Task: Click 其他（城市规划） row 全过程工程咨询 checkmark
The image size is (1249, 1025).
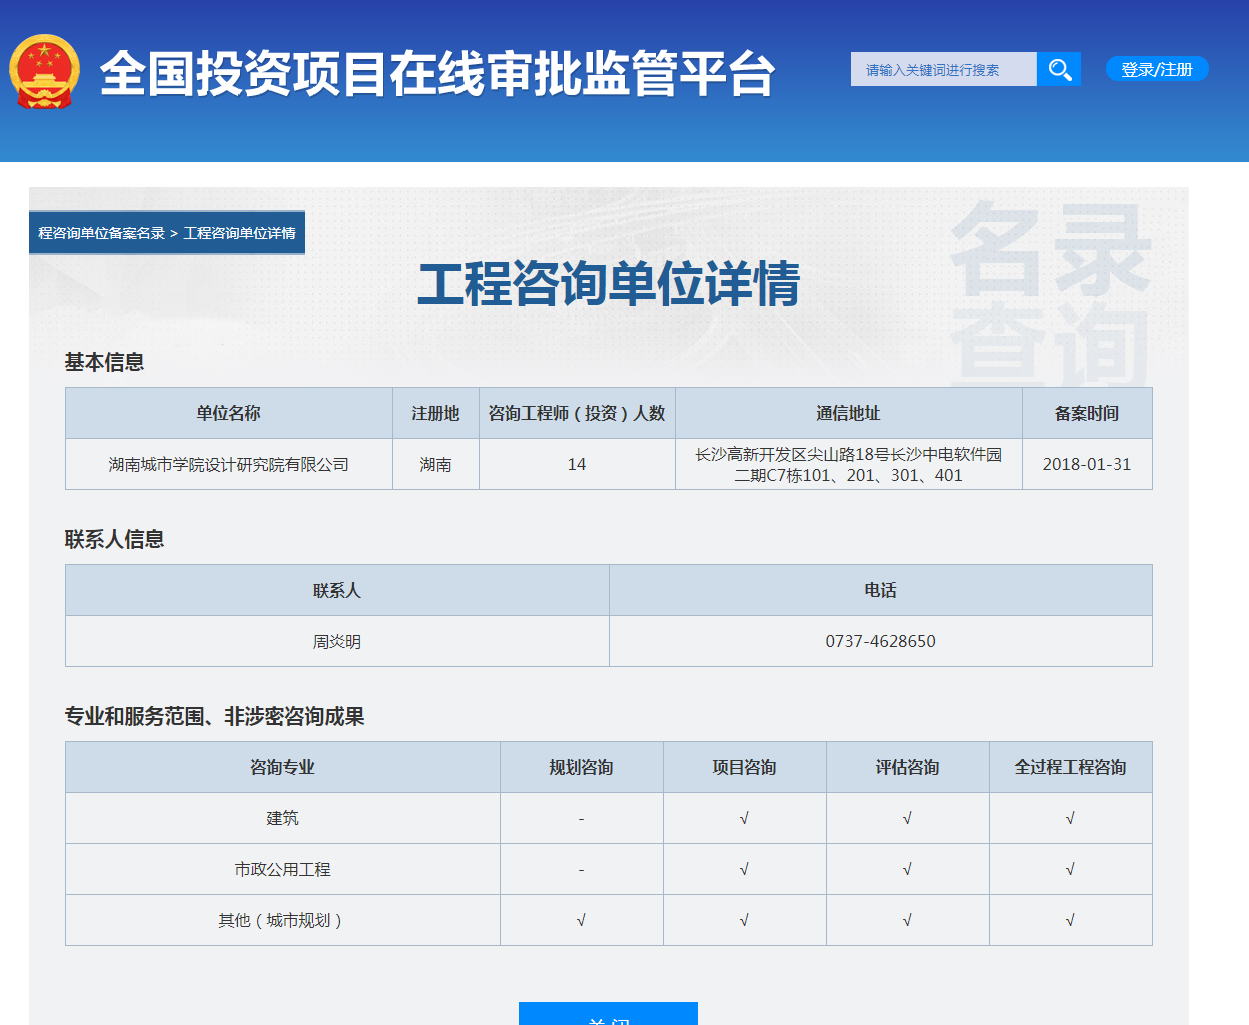Action: pyautogui.click(x=1071, y=921)
